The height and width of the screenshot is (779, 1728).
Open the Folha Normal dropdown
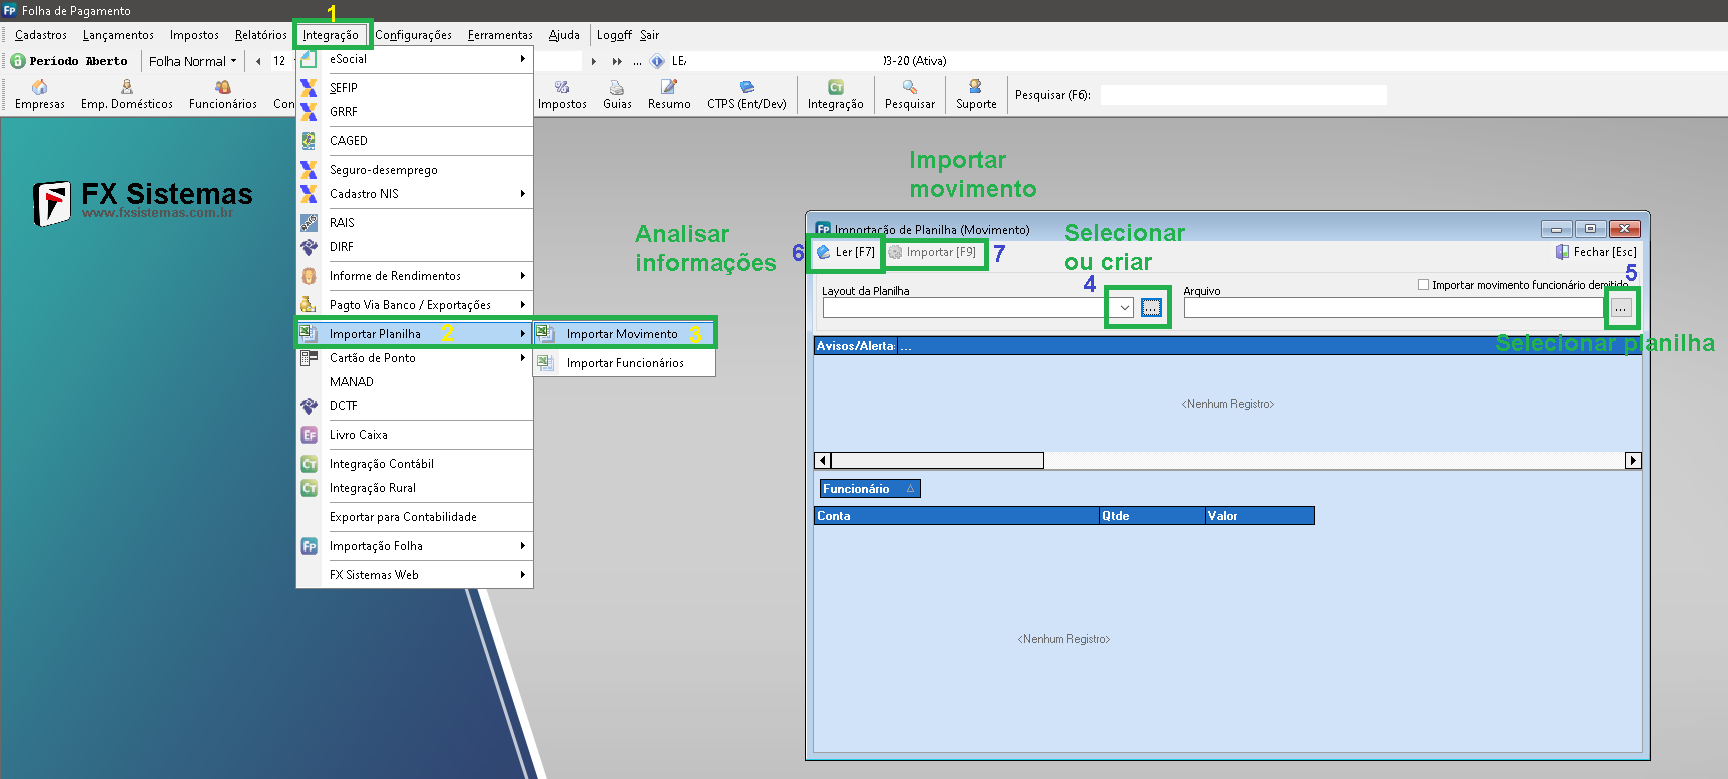(192, 61)
